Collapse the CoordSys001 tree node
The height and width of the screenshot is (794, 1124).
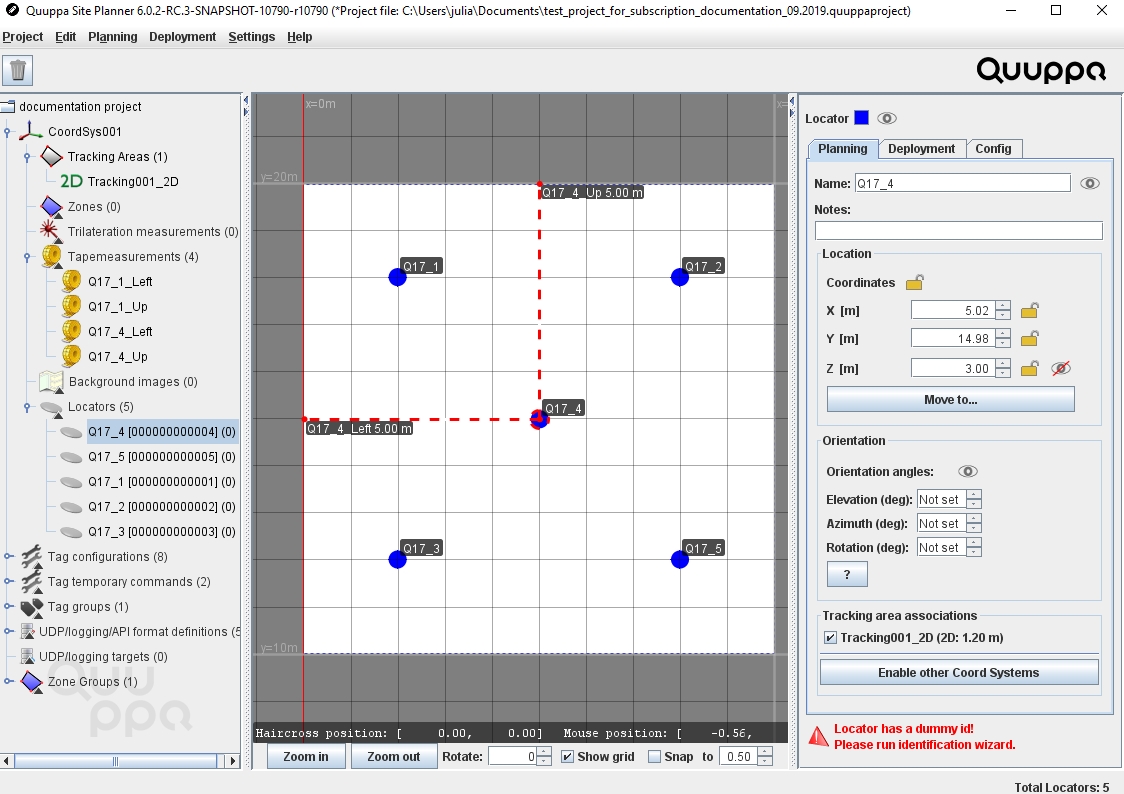[x=8, y=132]
